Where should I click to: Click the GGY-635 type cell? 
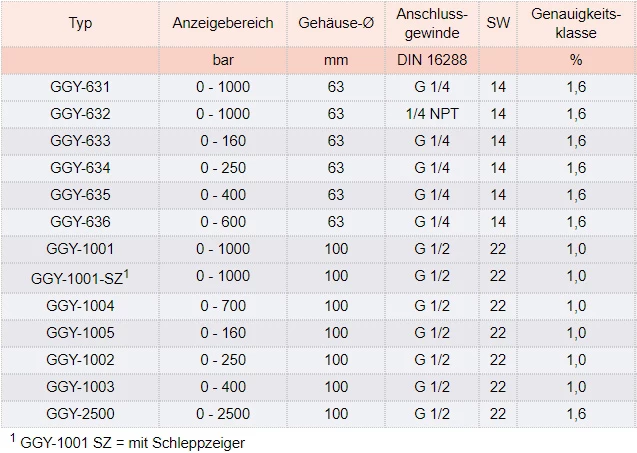(x=80, y=195)
